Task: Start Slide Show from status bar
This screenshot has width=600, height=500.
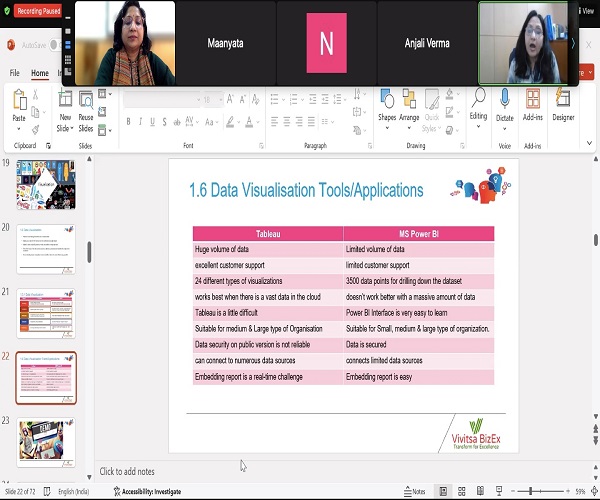Action: coord(499,491)
